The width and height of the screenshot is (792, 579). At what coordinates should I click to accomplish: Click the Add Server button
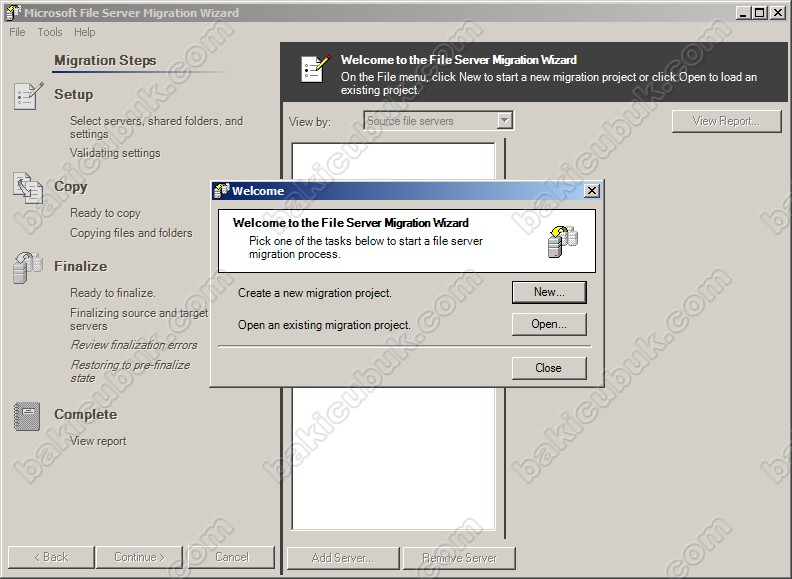[343, 558]
